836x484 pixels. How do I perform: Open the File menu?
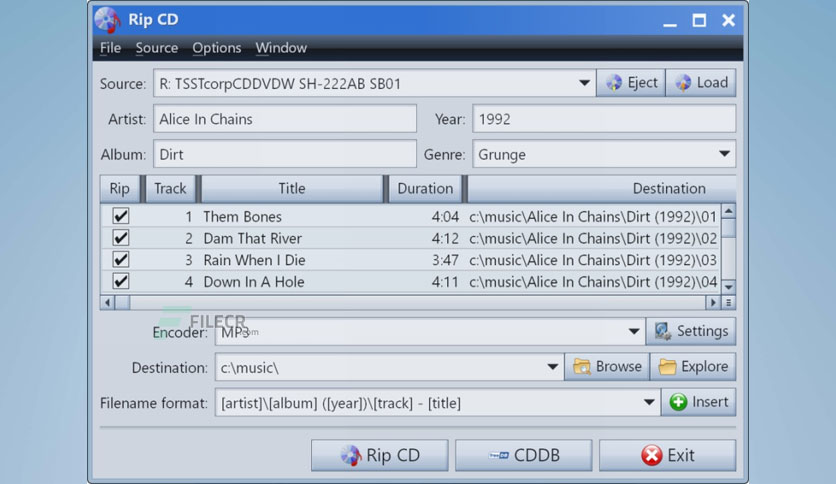[x=110, y=48]
